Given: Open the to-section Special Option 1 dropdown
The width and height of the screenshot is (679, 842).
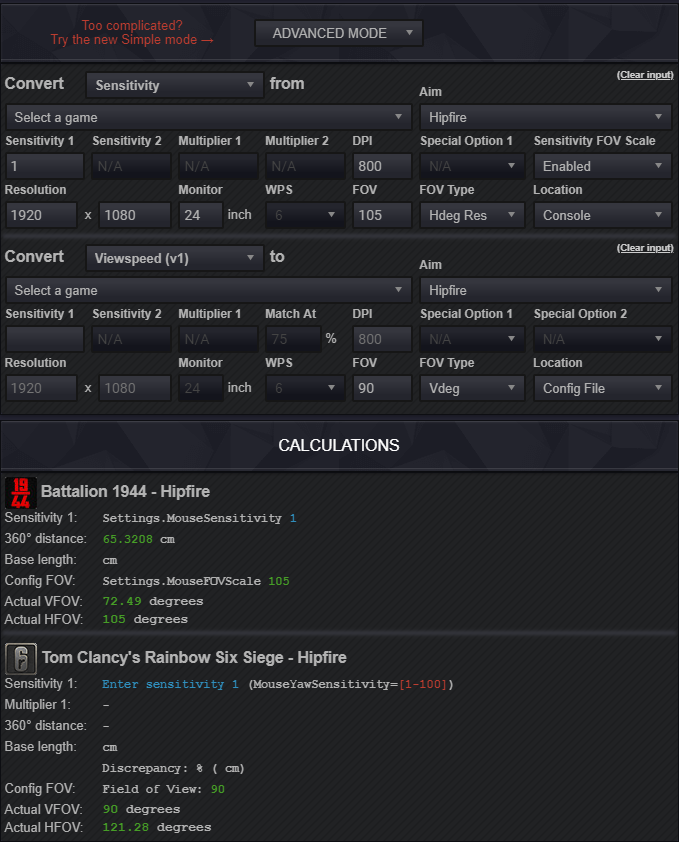Looking at the screenshot, I should point(472,339).
